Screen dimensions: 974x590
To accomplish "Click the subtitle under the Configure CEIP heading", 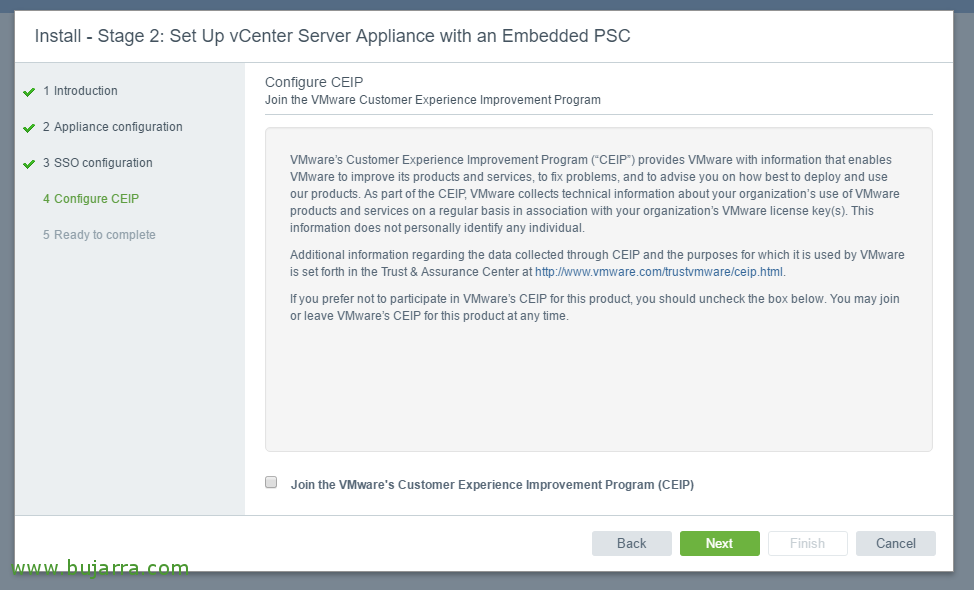I will [x=432, y=100].
